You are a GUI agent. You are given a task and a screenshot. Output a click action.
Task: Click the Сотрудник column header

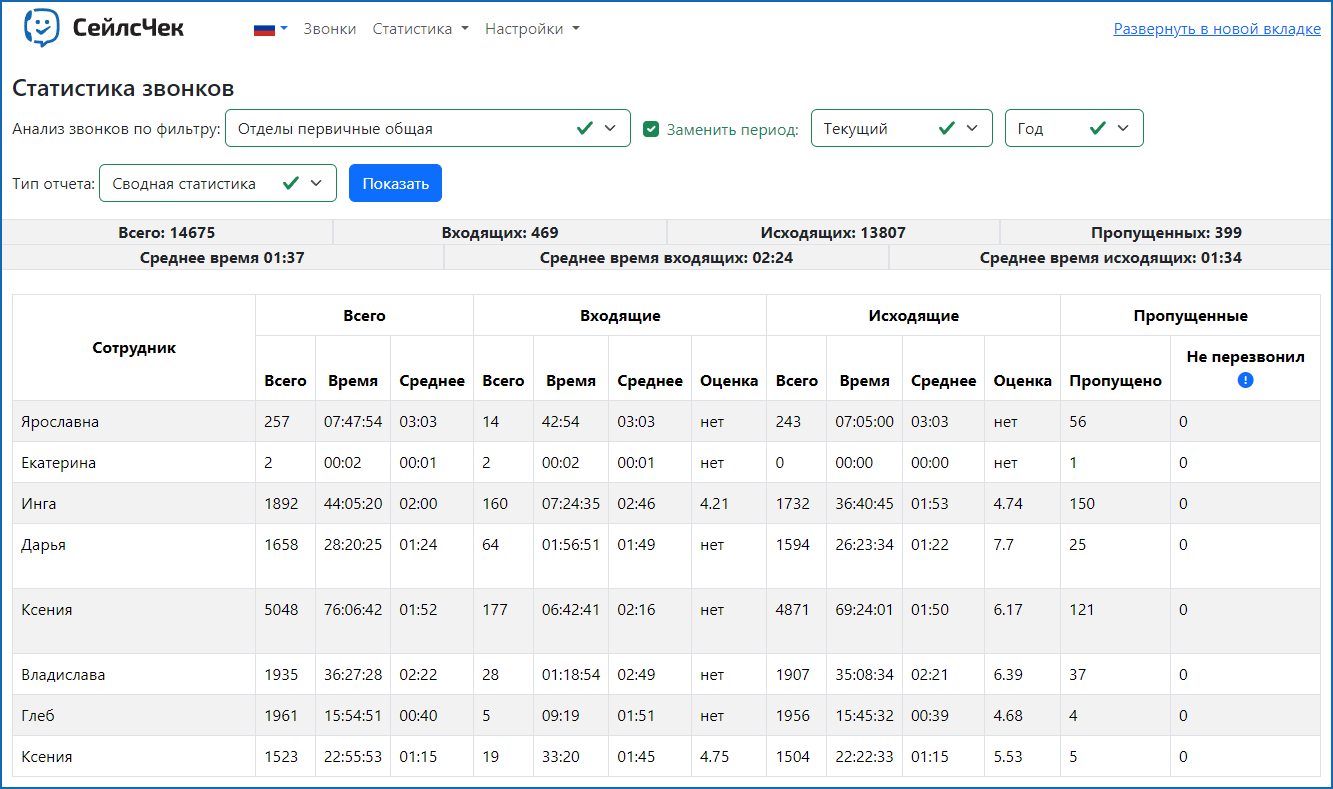[134, 348]
